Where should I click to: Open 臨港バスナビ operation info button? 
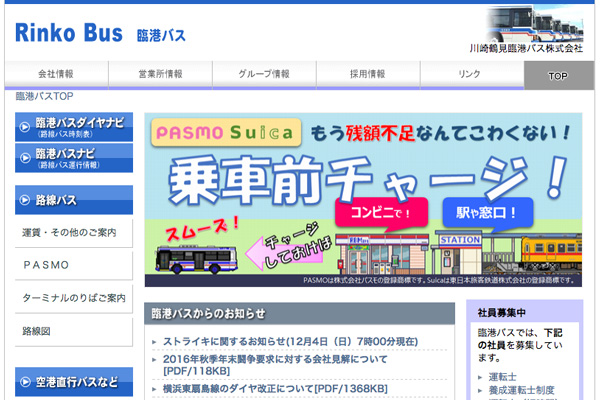coord(74,158)
